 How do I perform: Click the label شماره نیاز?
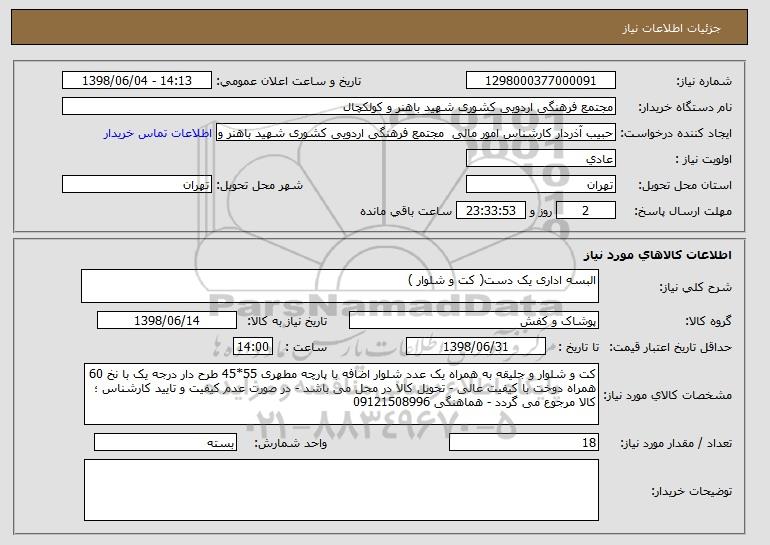[704, 81]
